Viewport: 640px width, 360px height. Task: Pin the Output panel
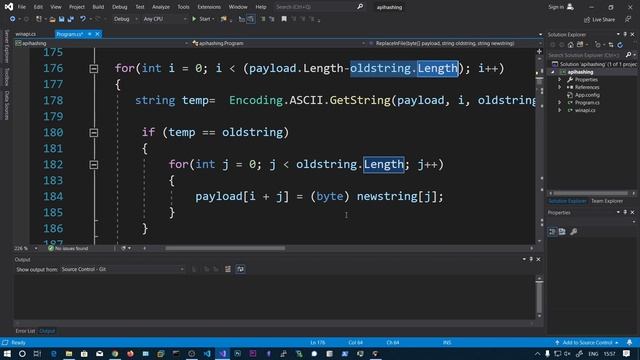point(531,259)
